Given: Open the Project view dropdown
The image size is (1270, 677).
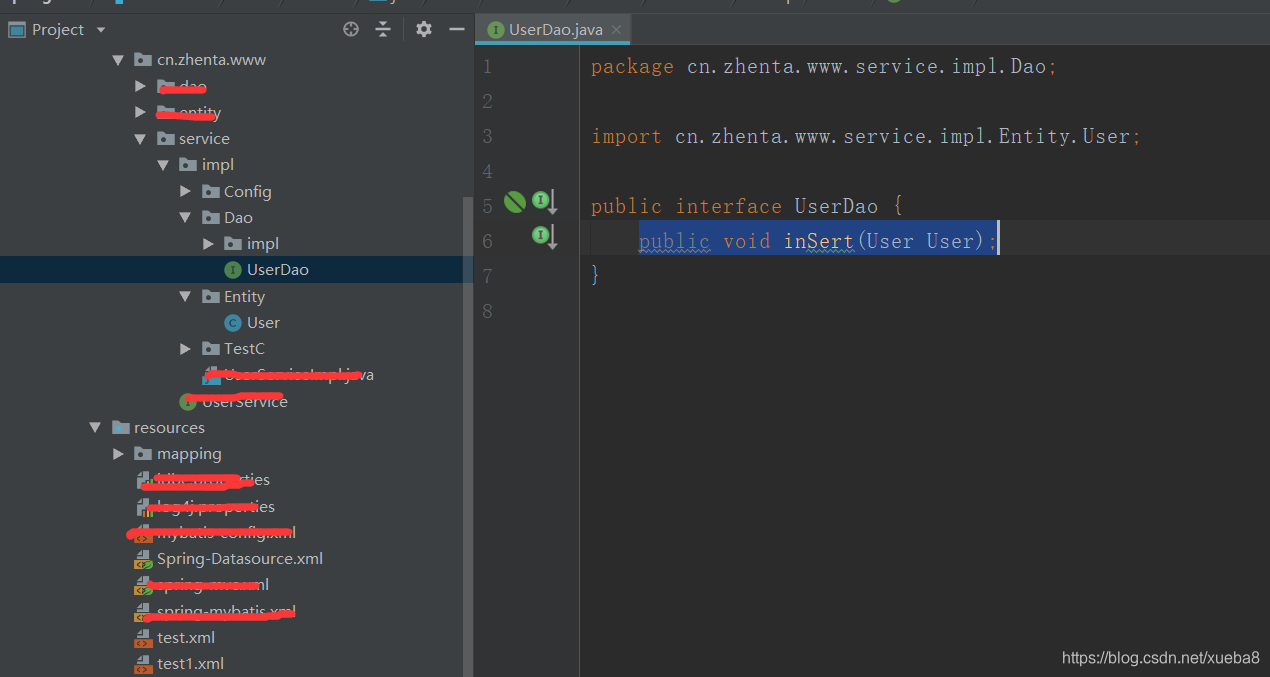Looking at the screenshot, I should click(100, 30).
